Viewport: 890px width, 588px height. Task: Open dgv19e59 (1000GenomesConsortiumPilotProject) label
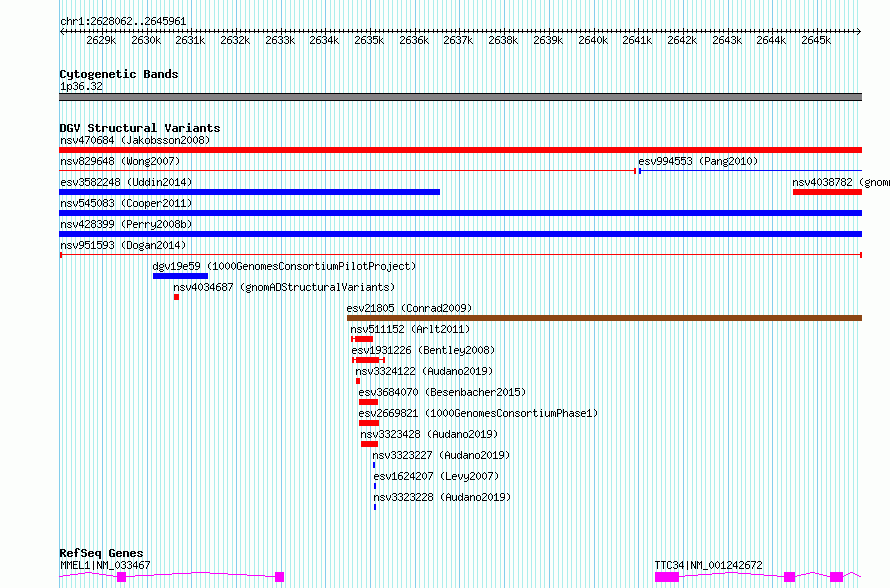284,266
